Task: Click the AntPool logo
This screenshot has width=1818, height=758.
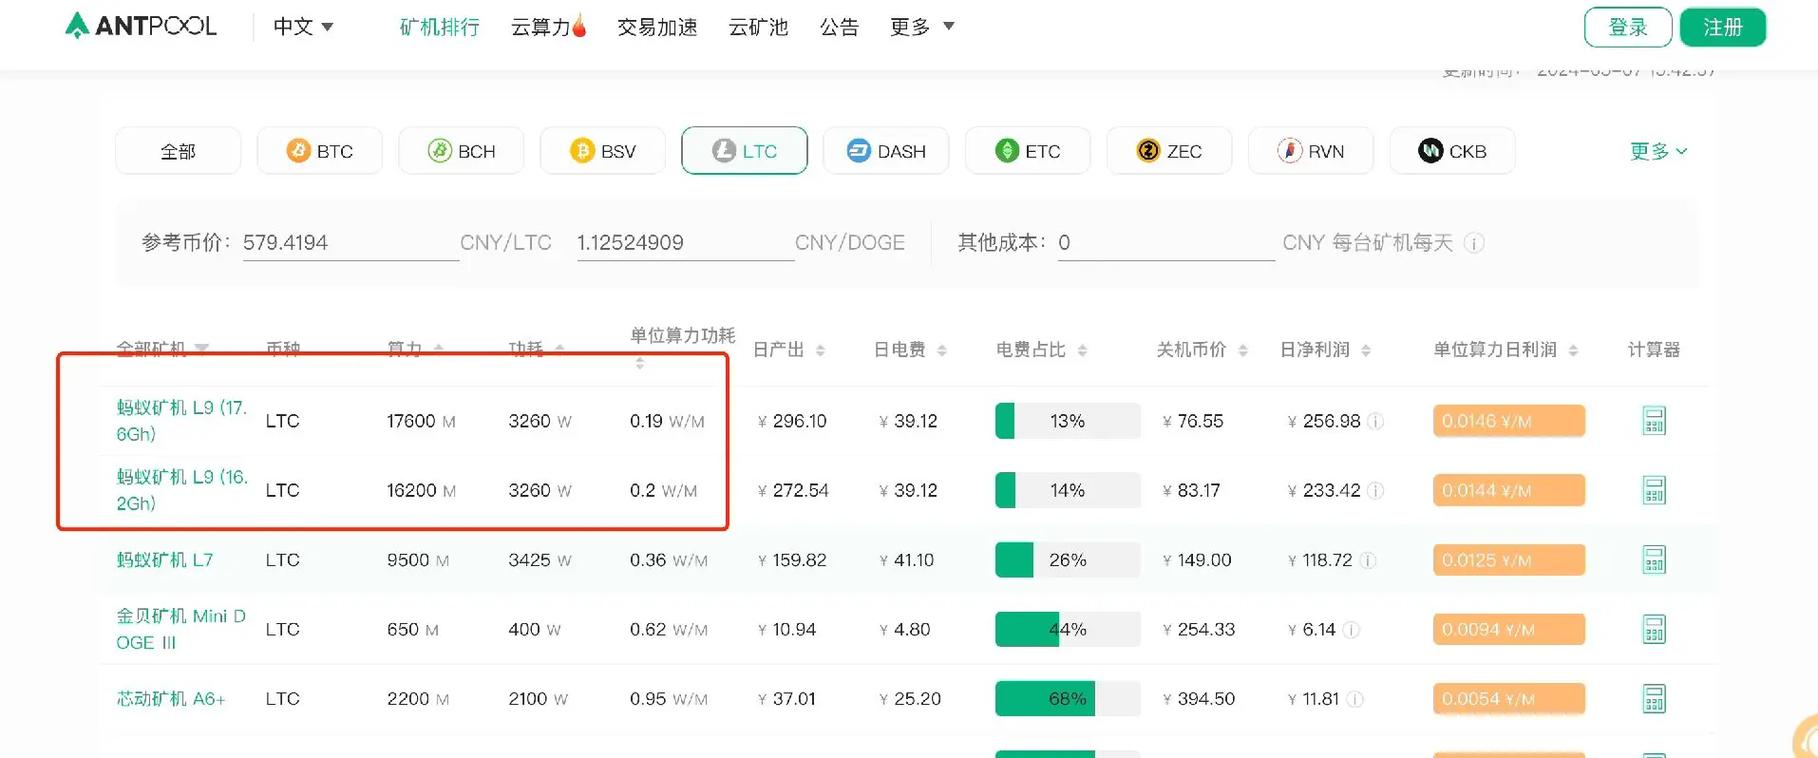Action: click(140, 26)
